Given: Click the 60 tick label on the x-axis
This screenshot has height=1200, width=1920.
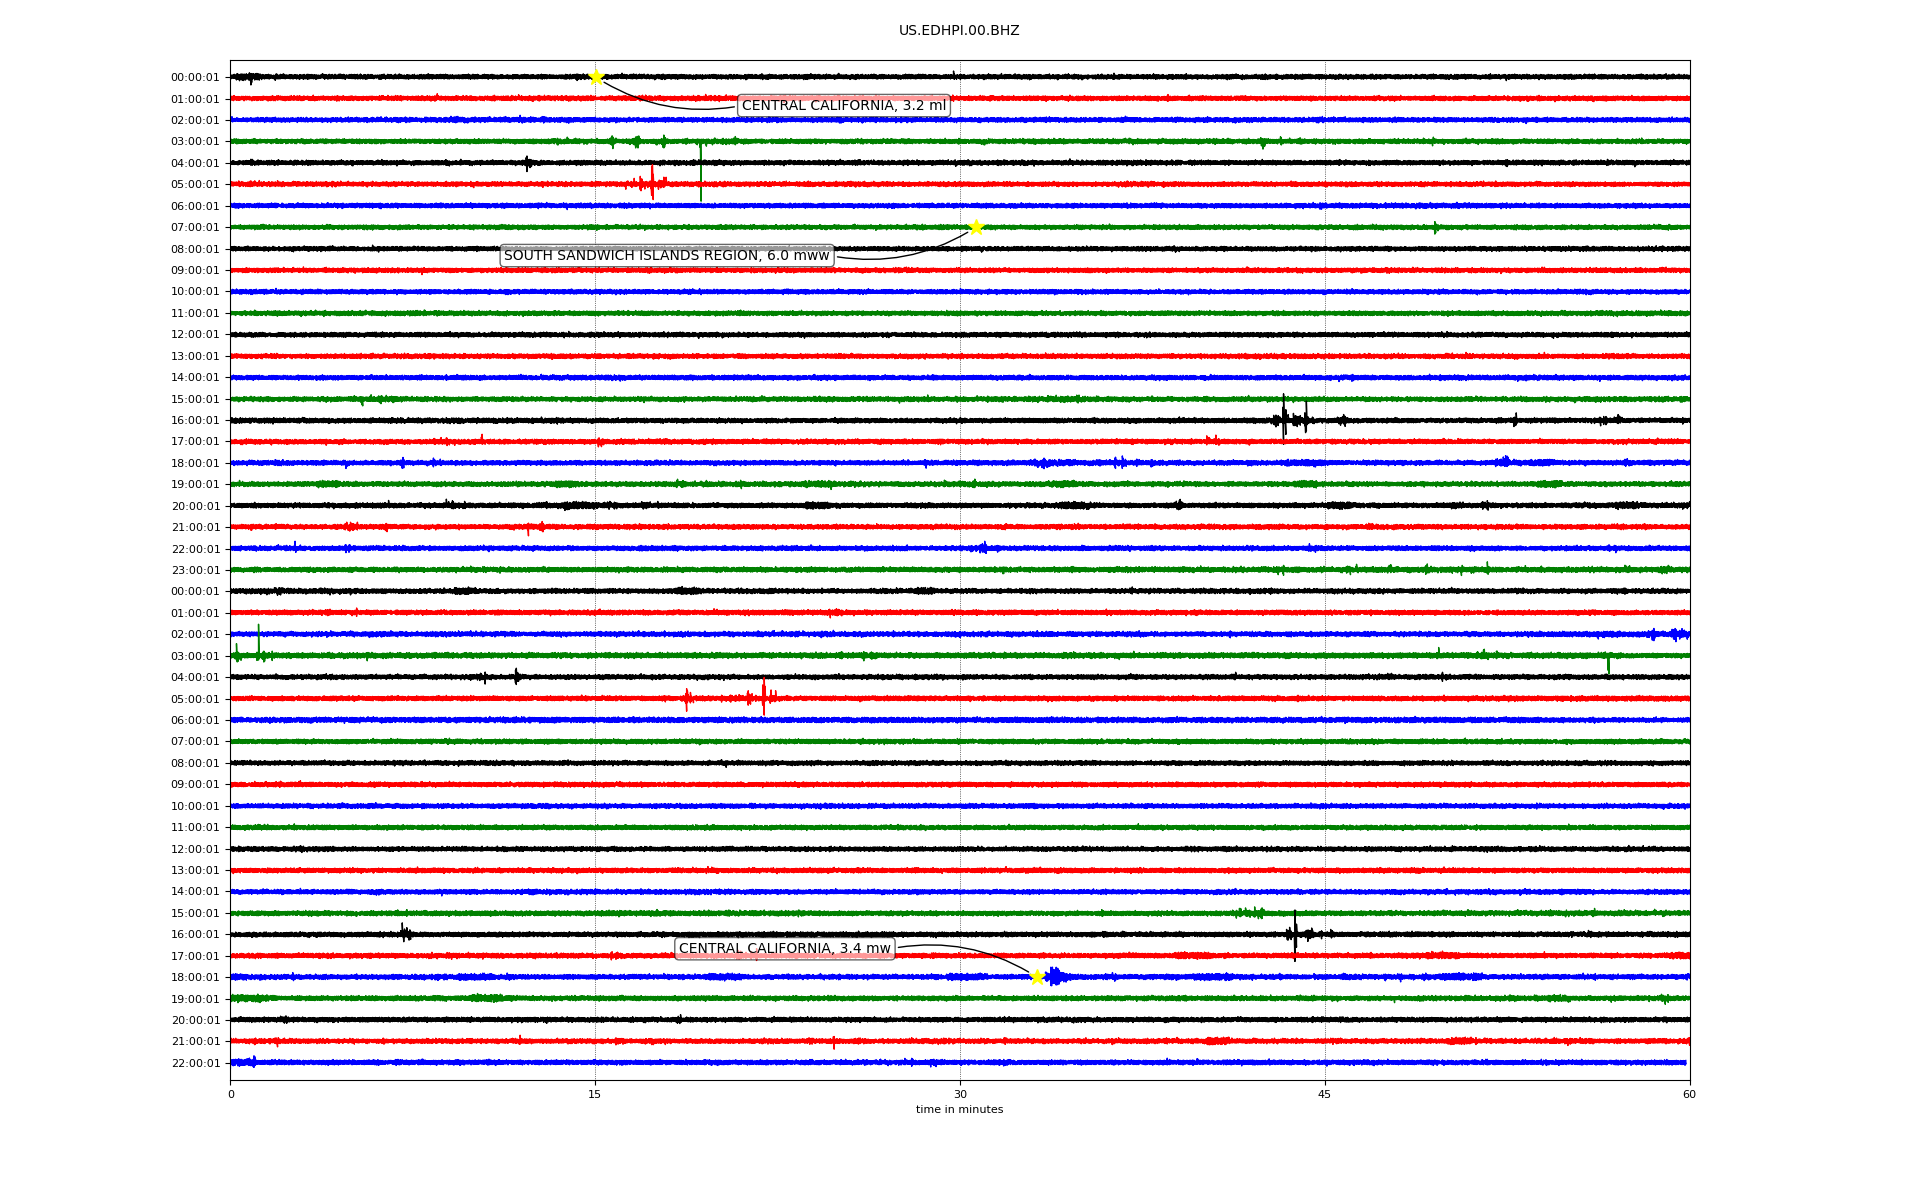Looking at the screenshot, I should tap(1689, 1094).
